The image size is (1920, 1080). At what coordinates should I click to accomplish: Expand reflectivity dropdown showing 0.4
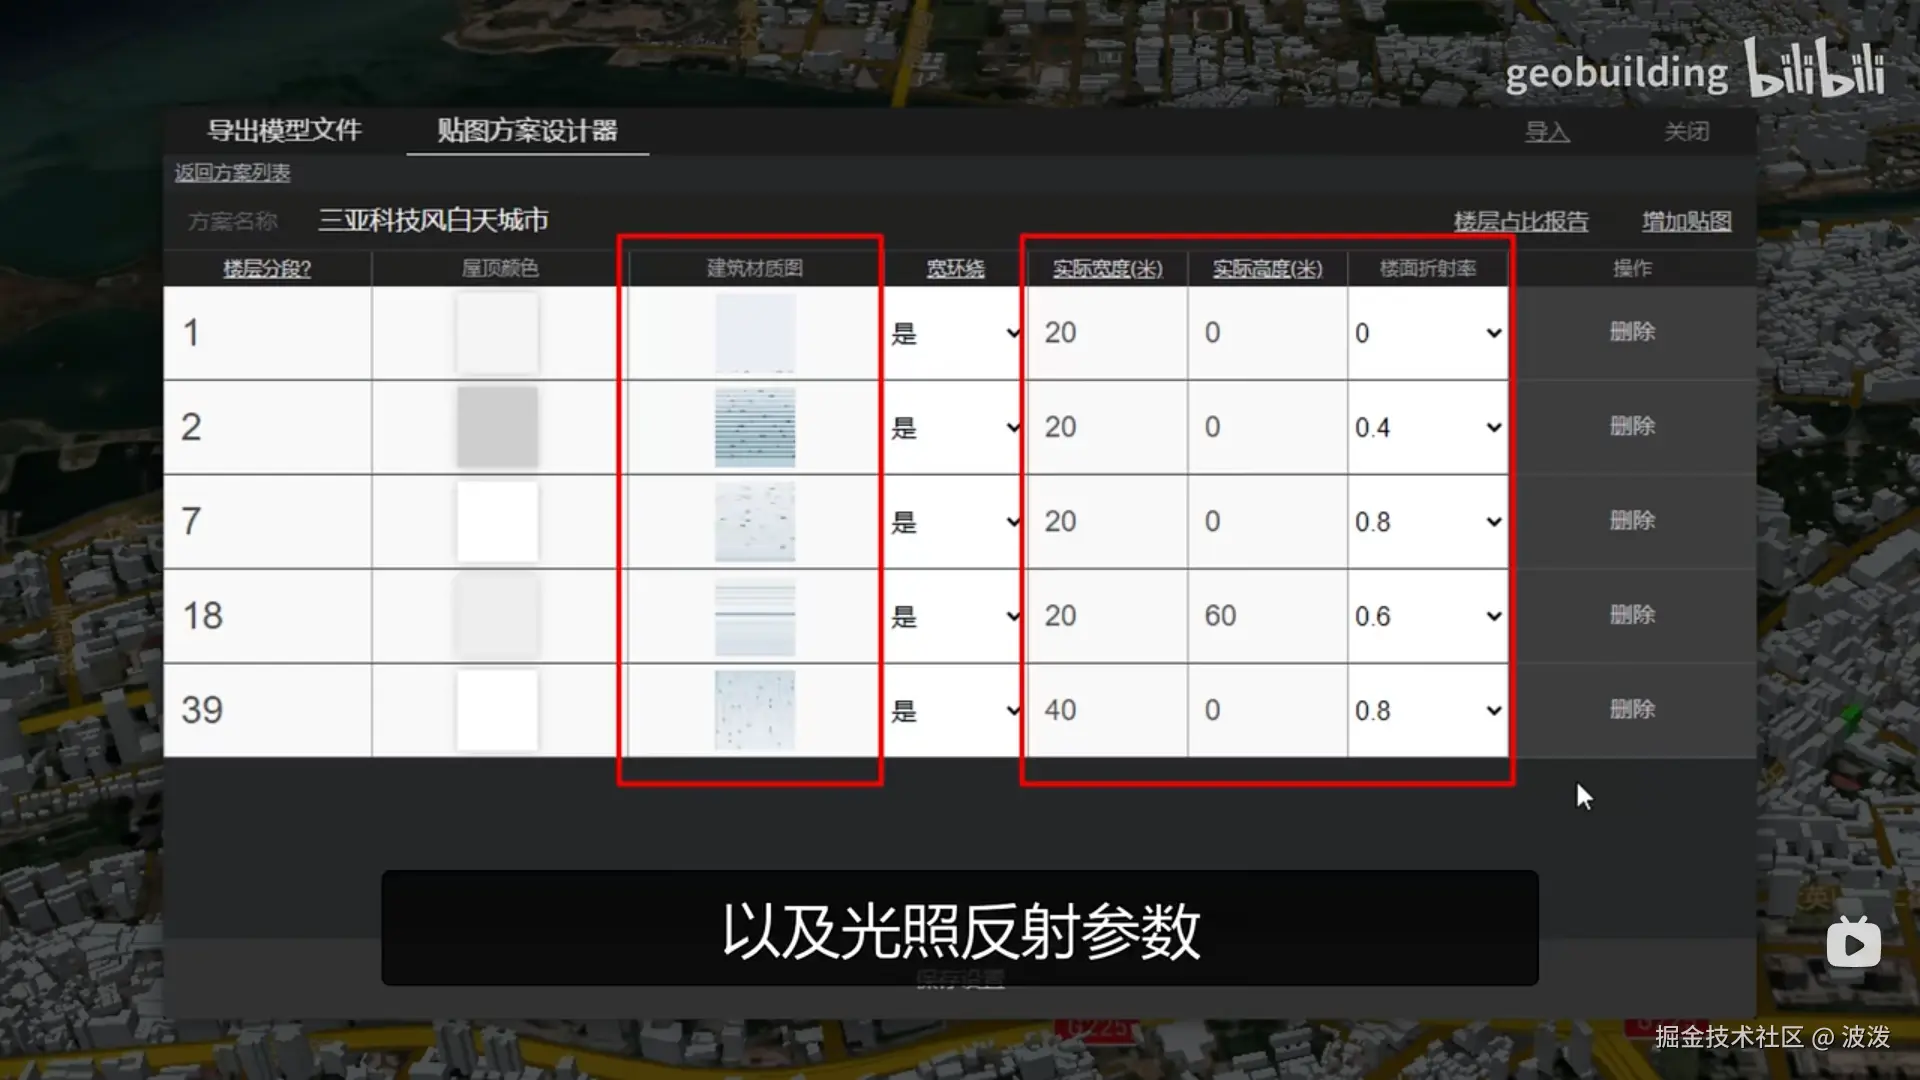click(x=1427, y=428)
